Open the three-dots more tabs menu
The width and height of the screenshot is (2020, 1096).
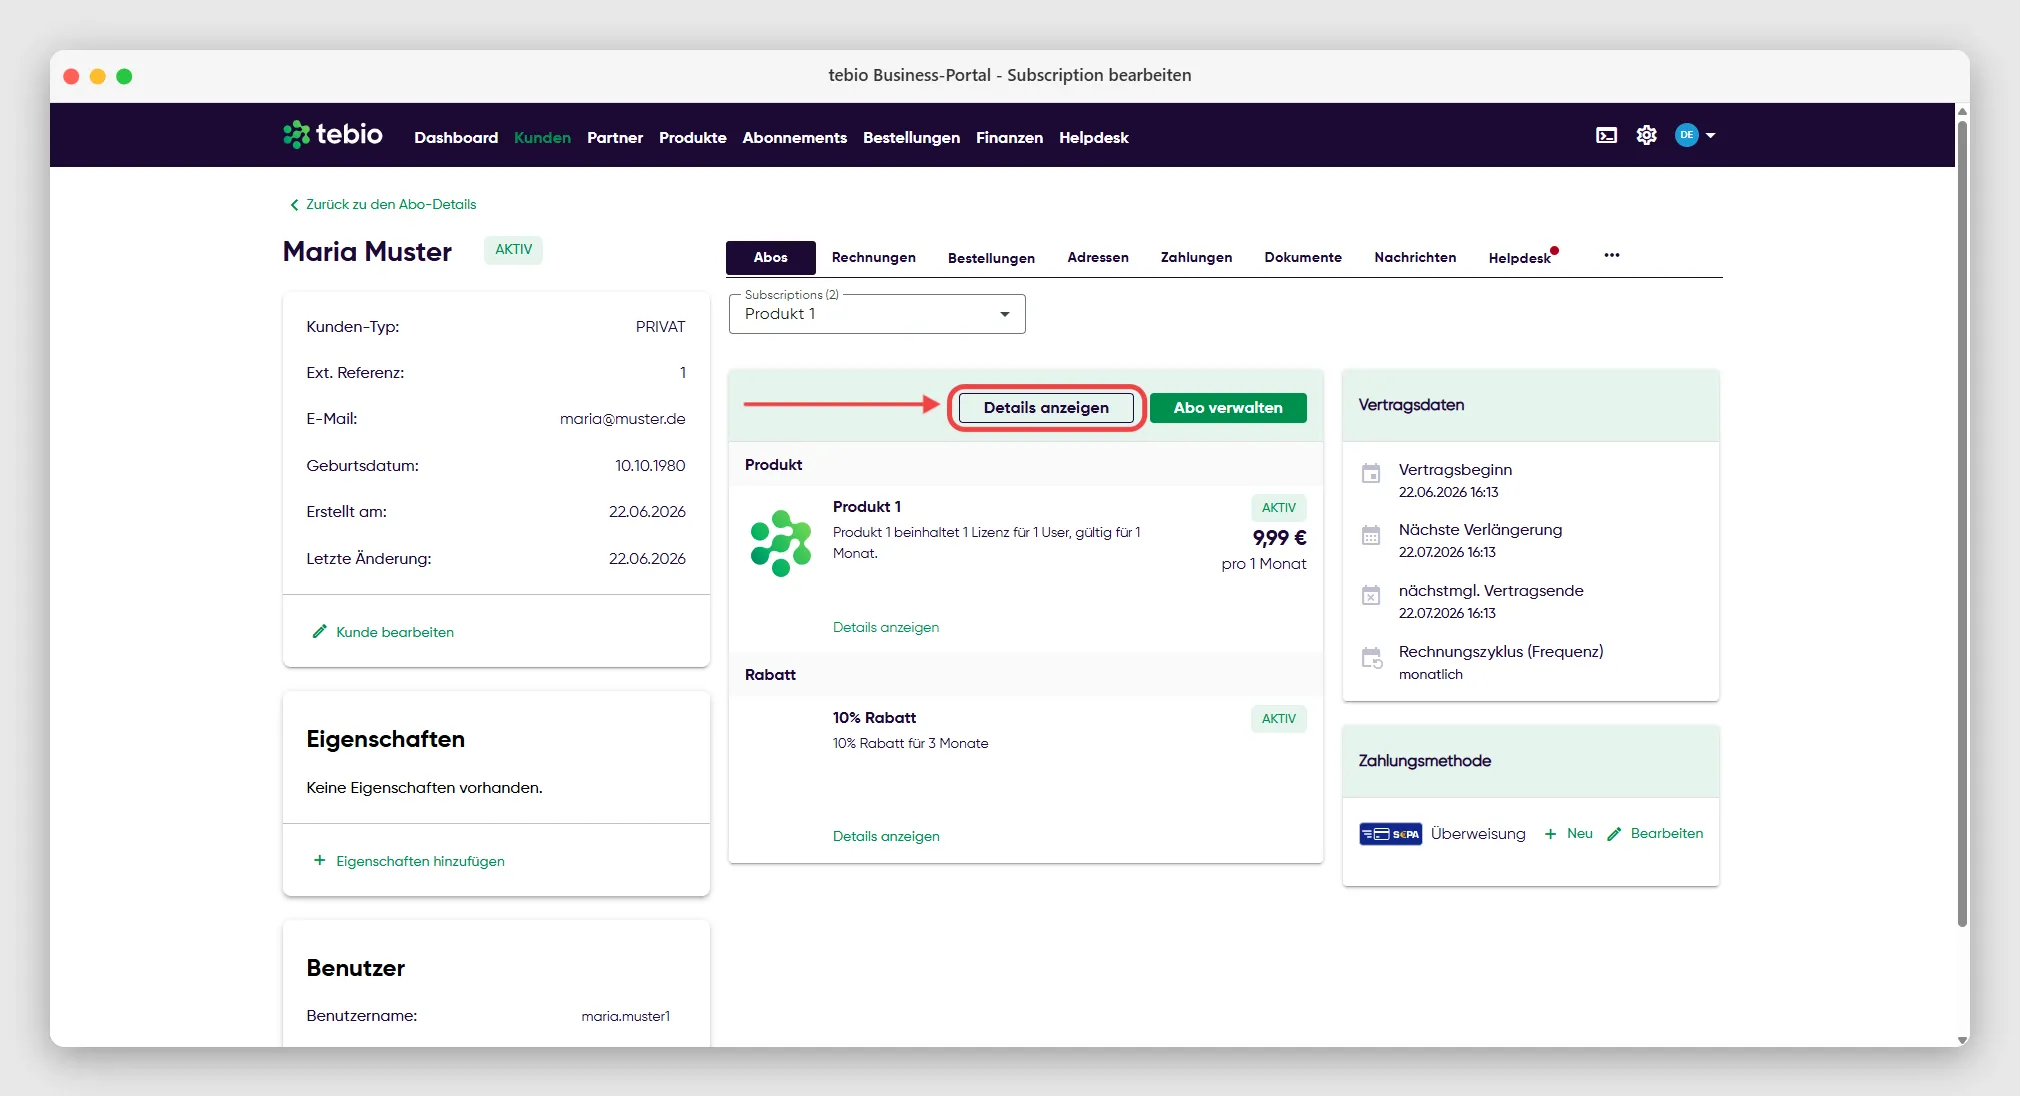pos(1611,255)
